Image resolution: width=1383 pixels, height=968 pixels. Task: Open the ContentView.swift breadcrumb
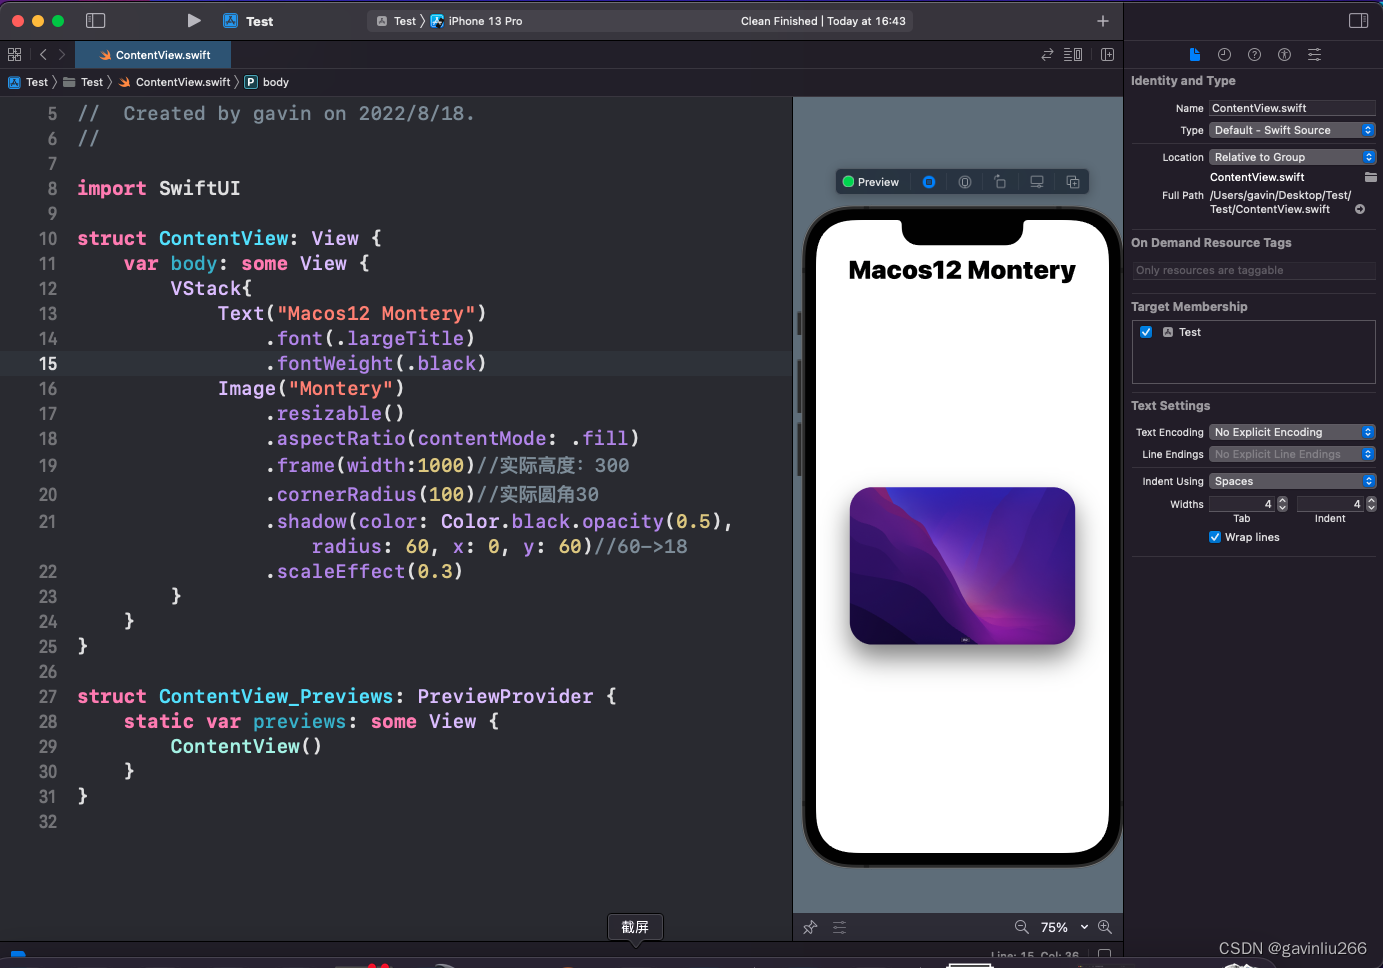[x=175, y=82]
